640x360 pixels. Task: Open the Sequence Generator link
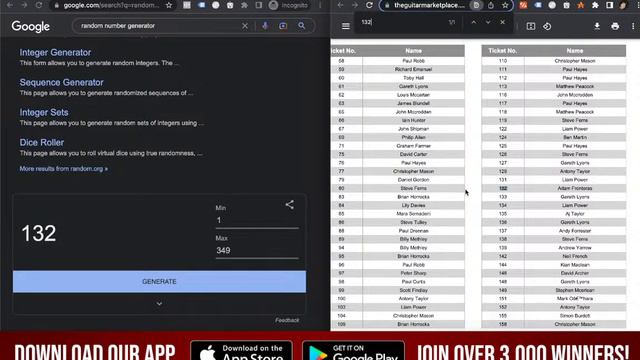pyautogui.click(x=62, y=82)
